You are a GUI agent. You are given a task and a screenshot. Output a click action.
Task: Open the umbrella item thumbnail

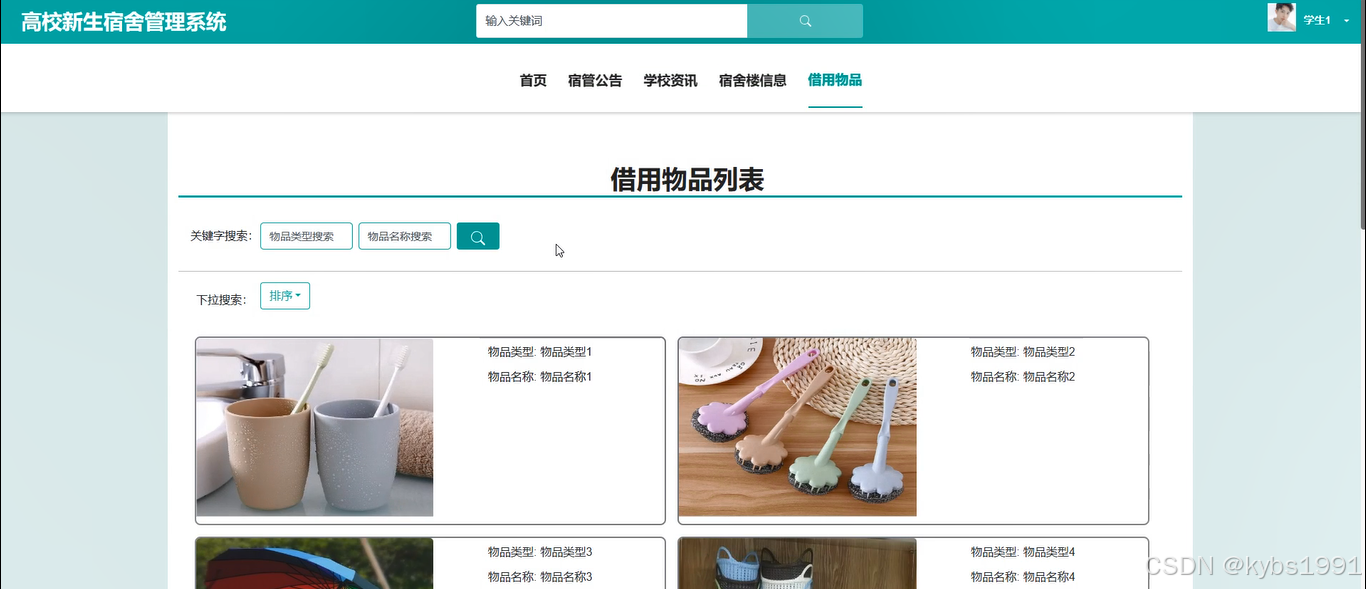[x=315, y=563]
